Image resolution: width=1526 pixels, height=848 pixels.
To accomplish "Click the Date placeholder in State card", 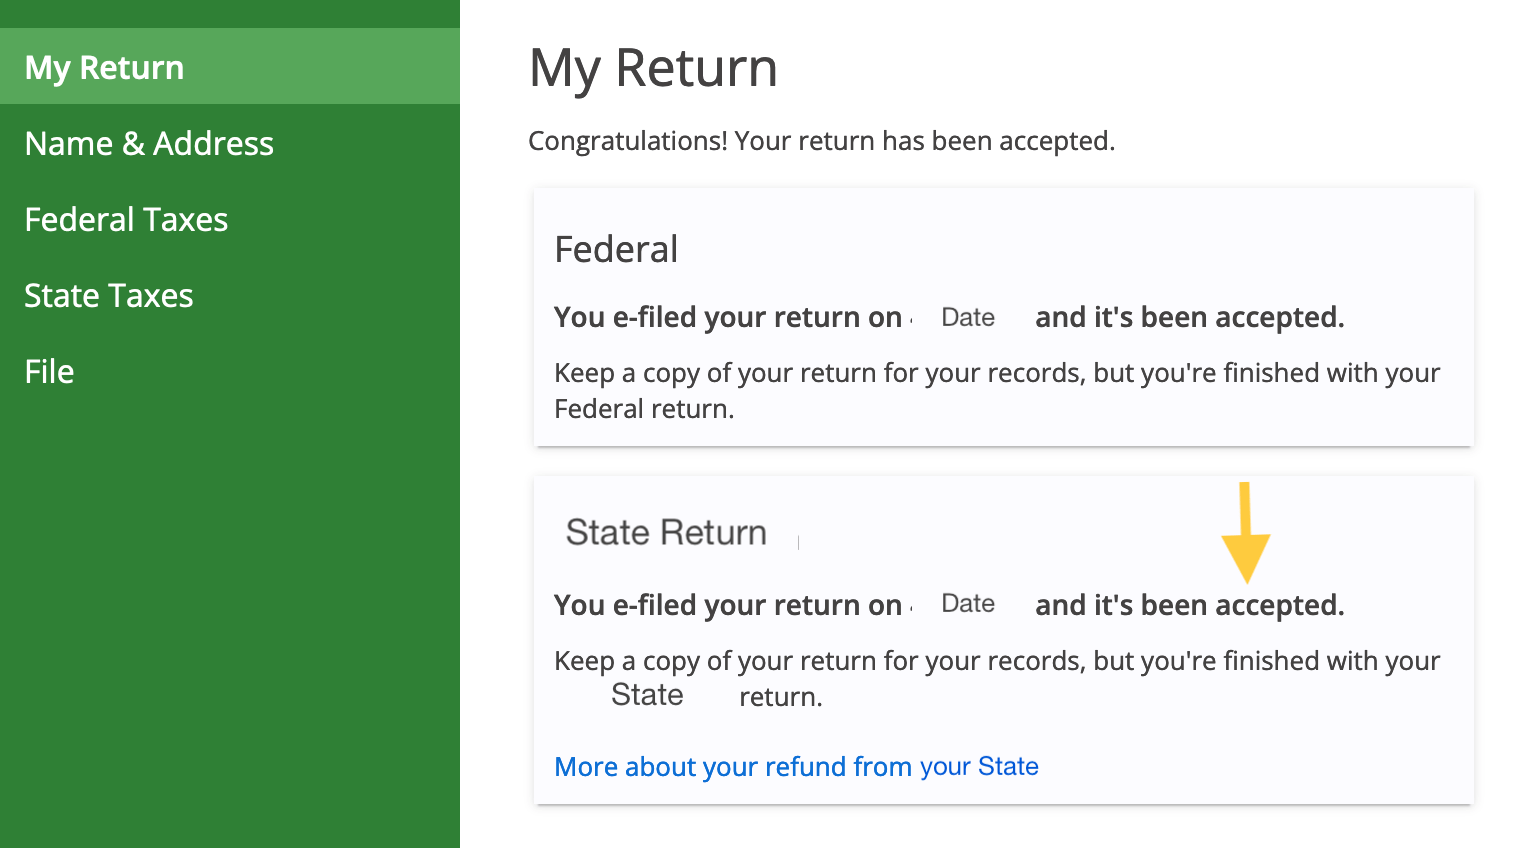I will coord(967,603).
